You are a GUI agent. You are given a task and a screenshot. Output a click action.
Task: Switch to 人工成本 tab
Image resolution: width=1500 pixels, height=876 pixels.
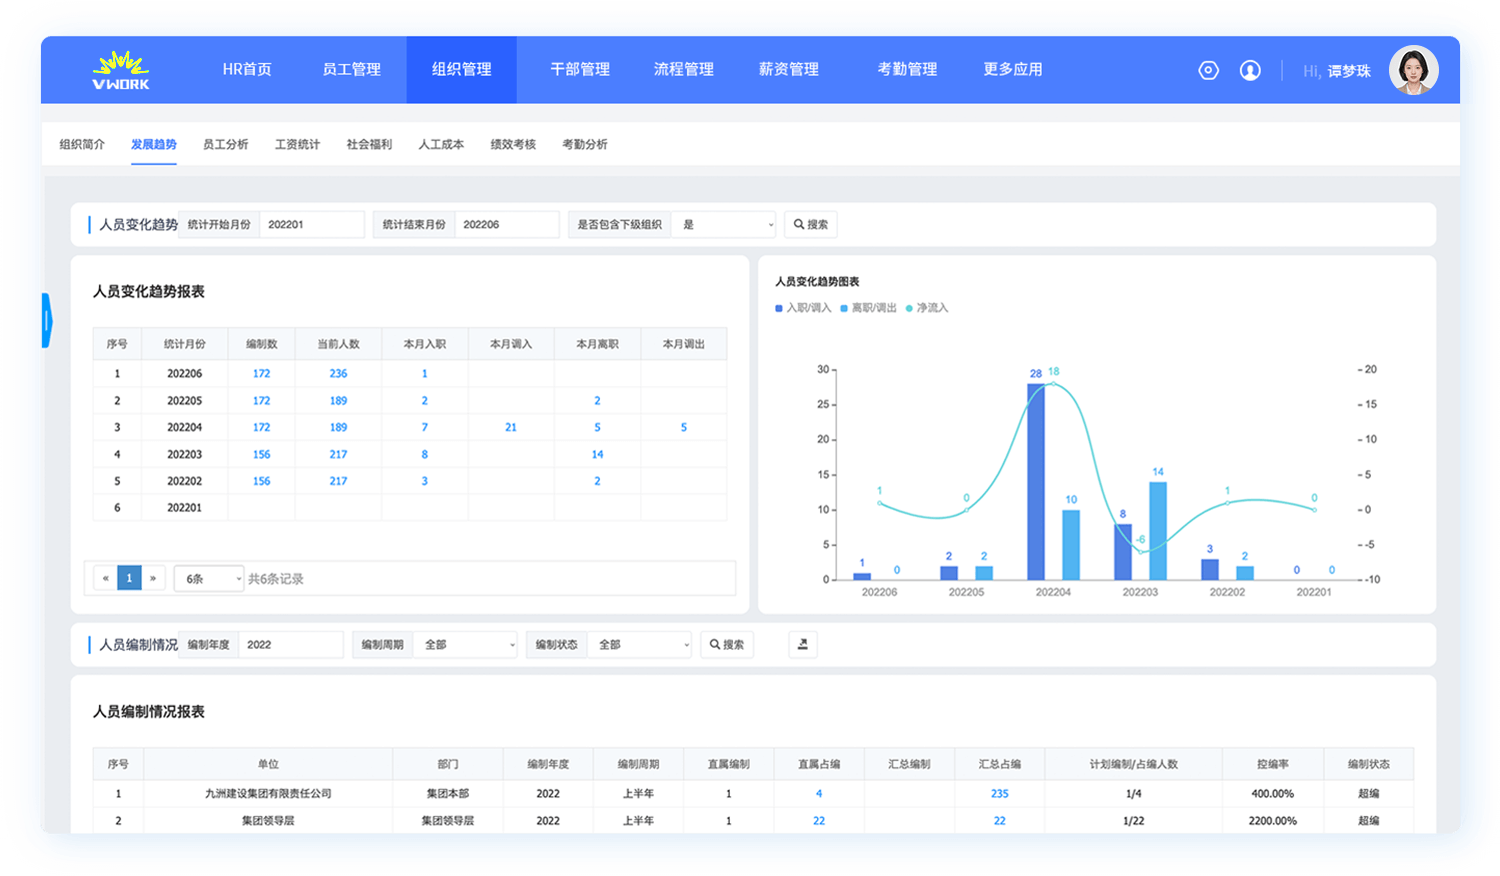point(441,144)
